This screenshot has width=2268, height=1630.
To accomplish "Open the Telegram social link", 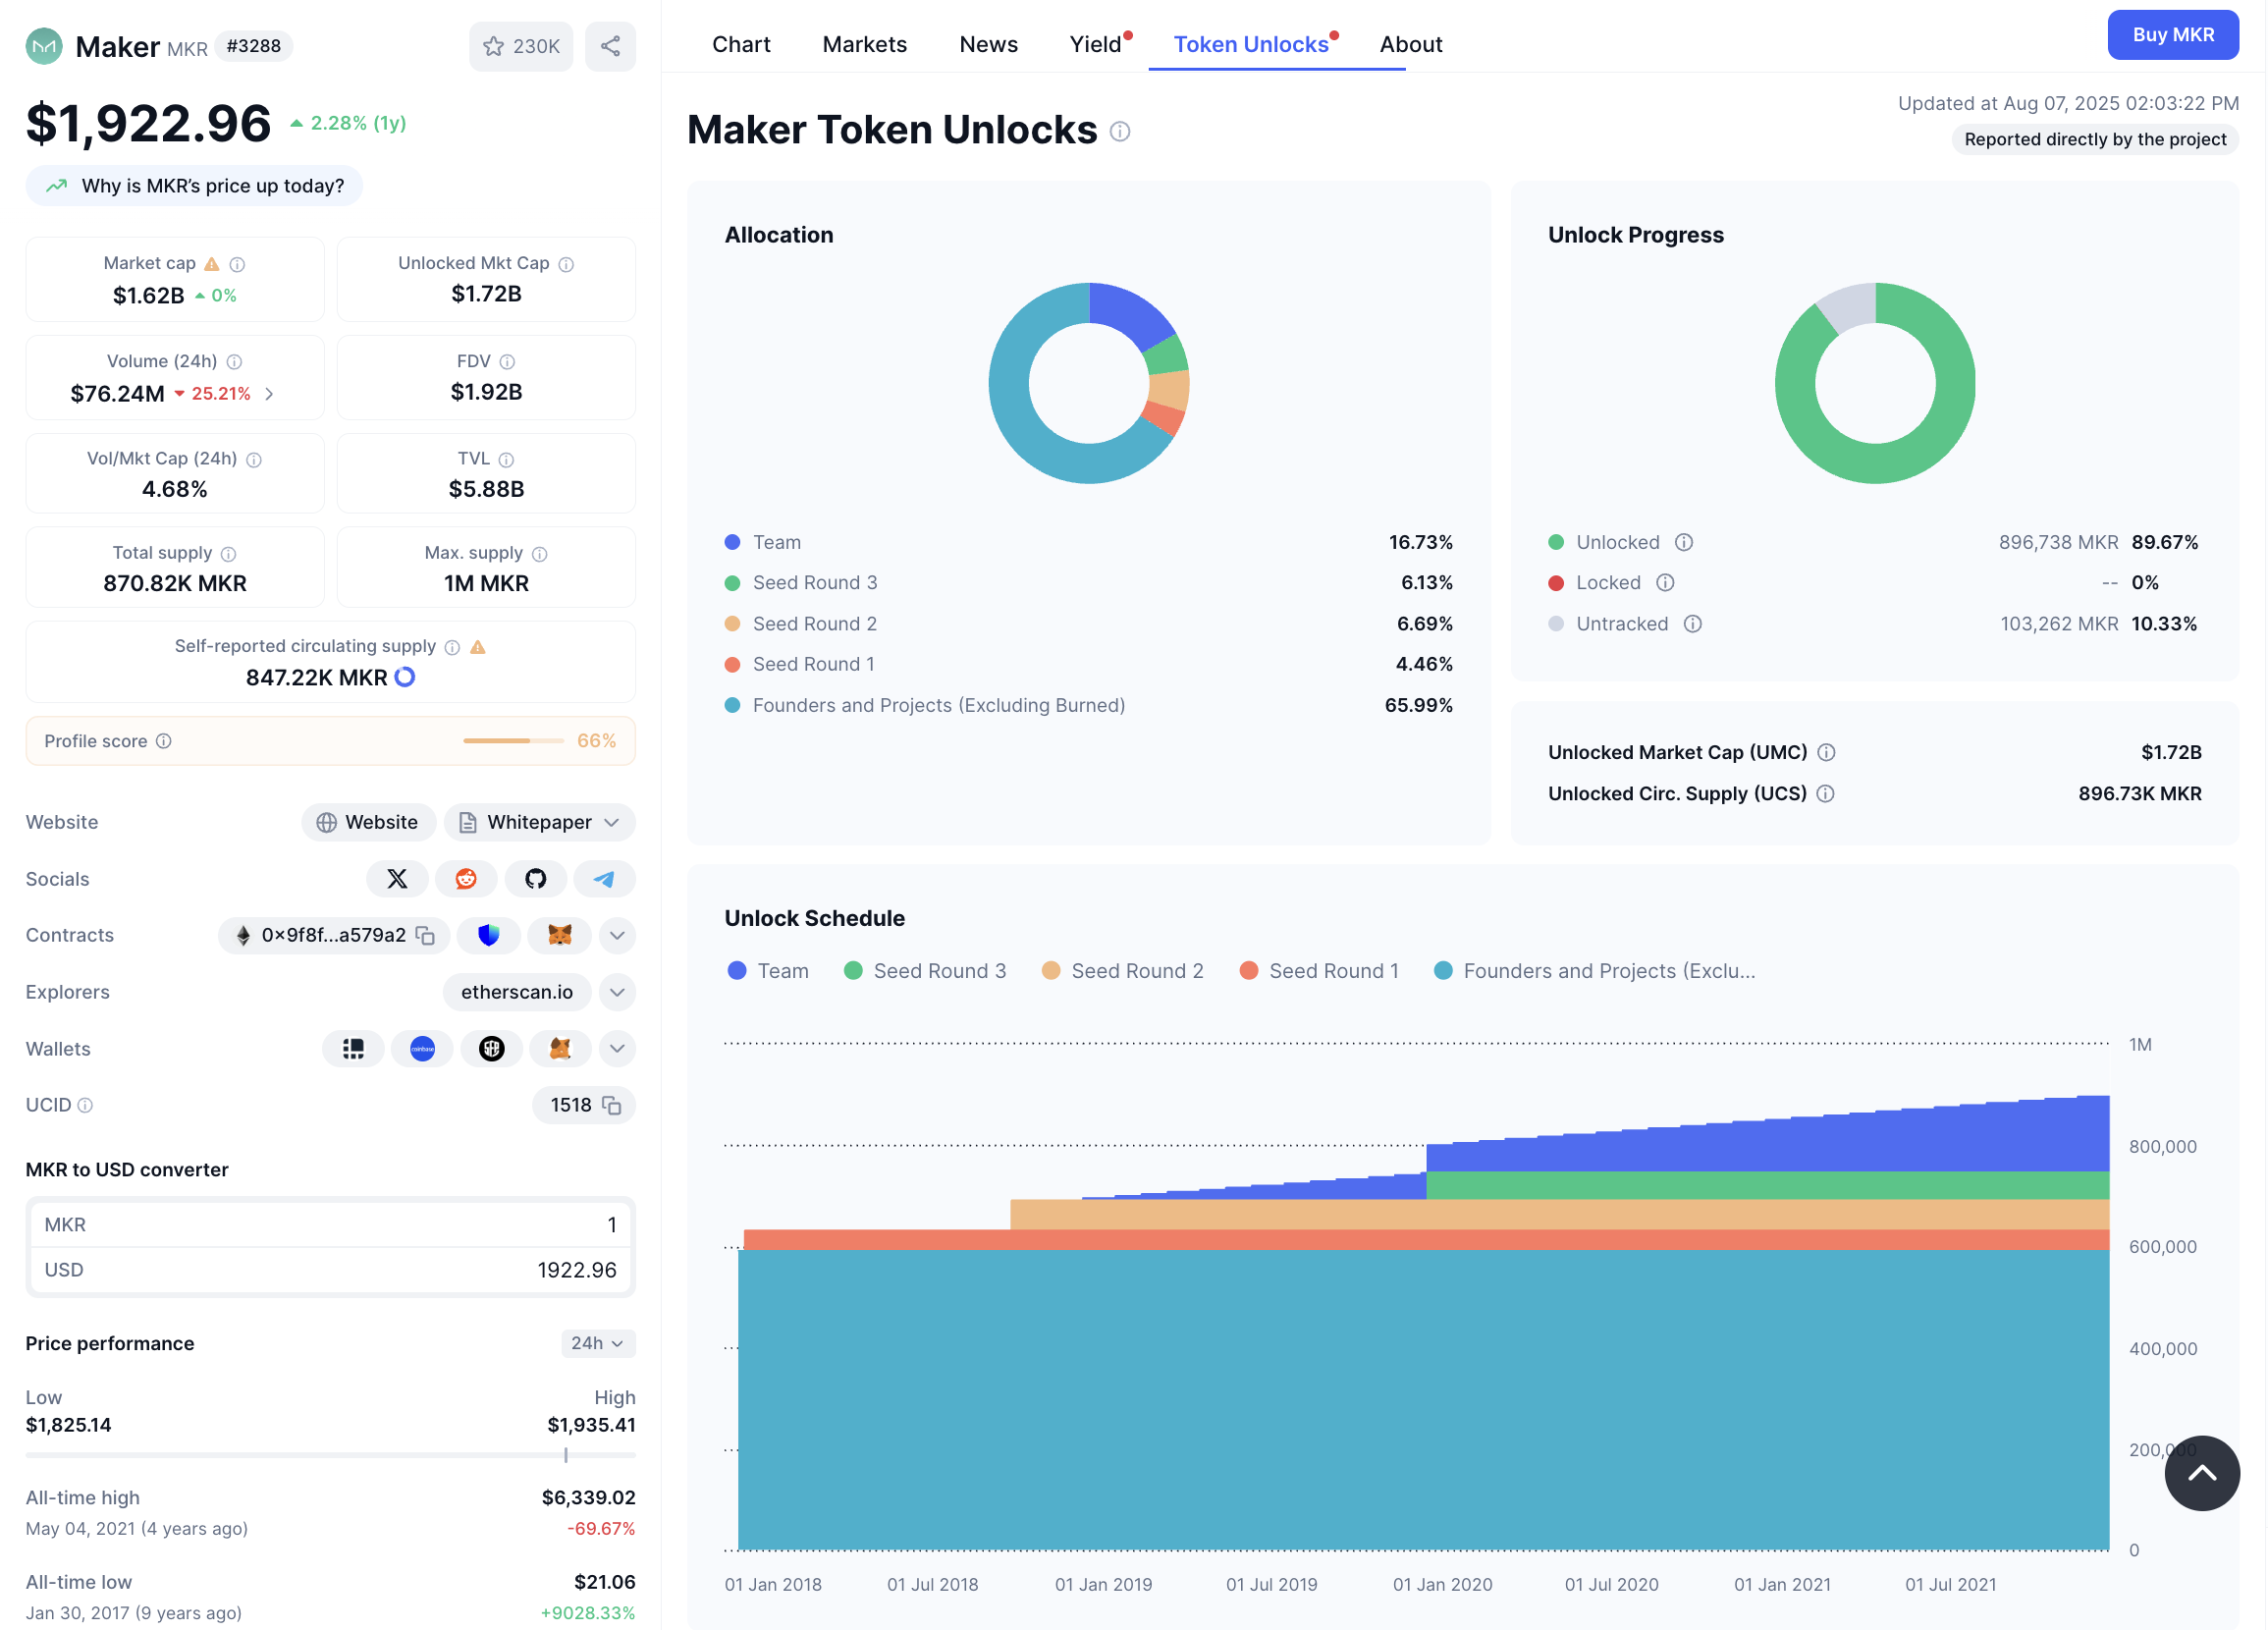I will tap(604, 879).
